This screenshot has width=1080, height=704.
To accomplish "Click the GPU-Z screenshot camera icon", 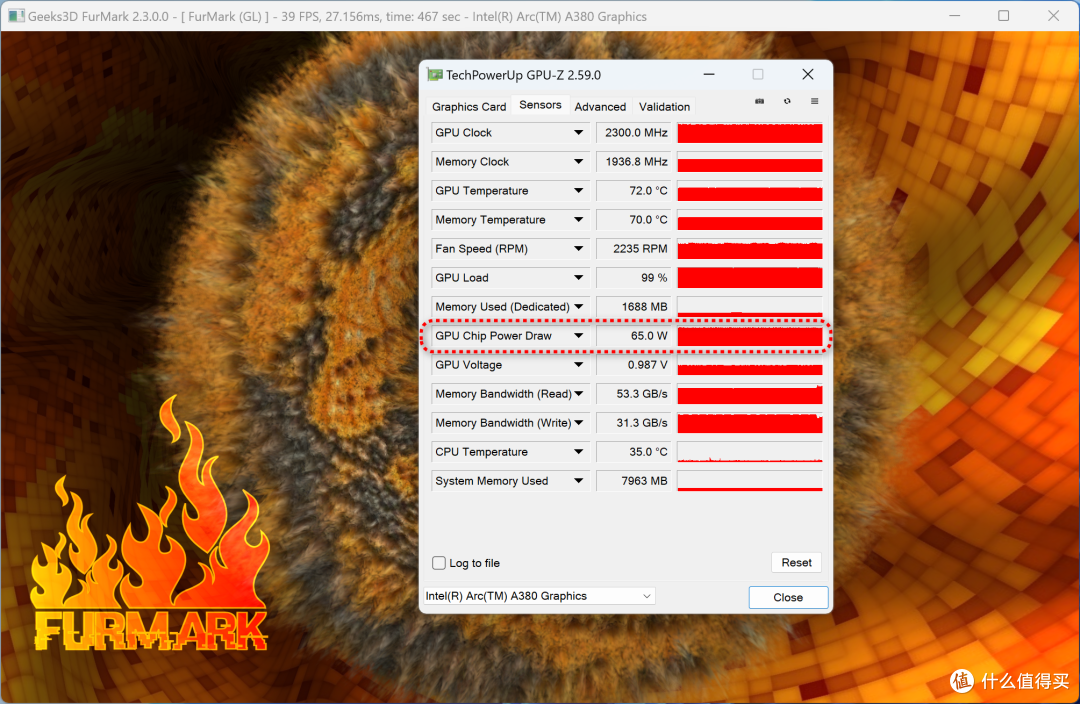I will pos(759,101).
